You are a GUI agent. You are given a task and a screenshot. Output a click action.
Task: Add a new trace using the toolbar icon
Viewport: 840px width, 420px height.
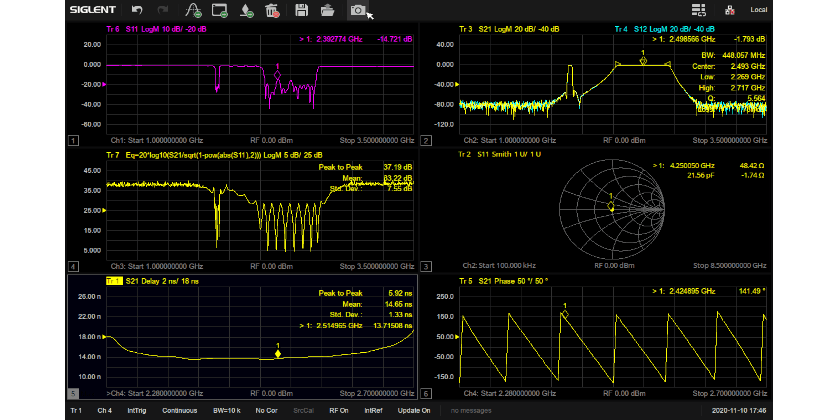(x=193, y=10)
